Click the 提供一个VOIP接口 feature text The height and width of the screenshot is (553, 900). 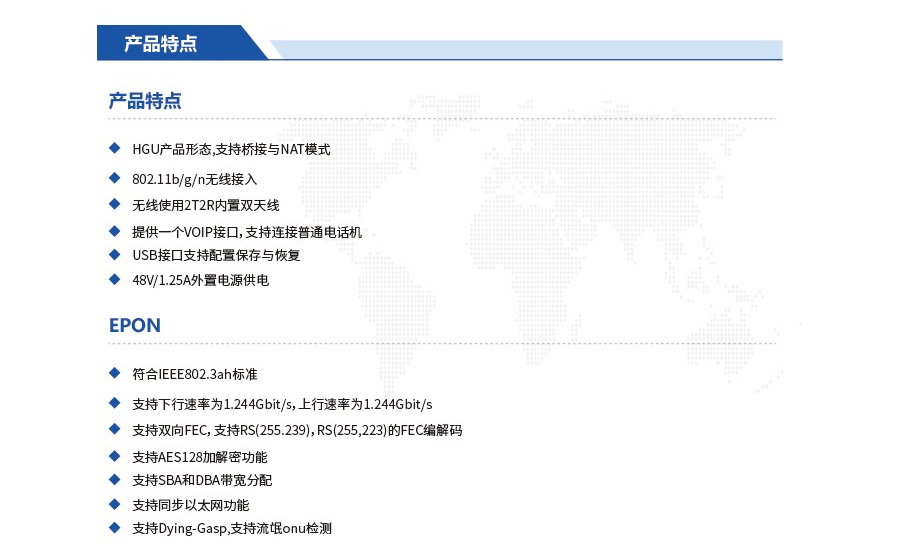(x=247, y=232)
